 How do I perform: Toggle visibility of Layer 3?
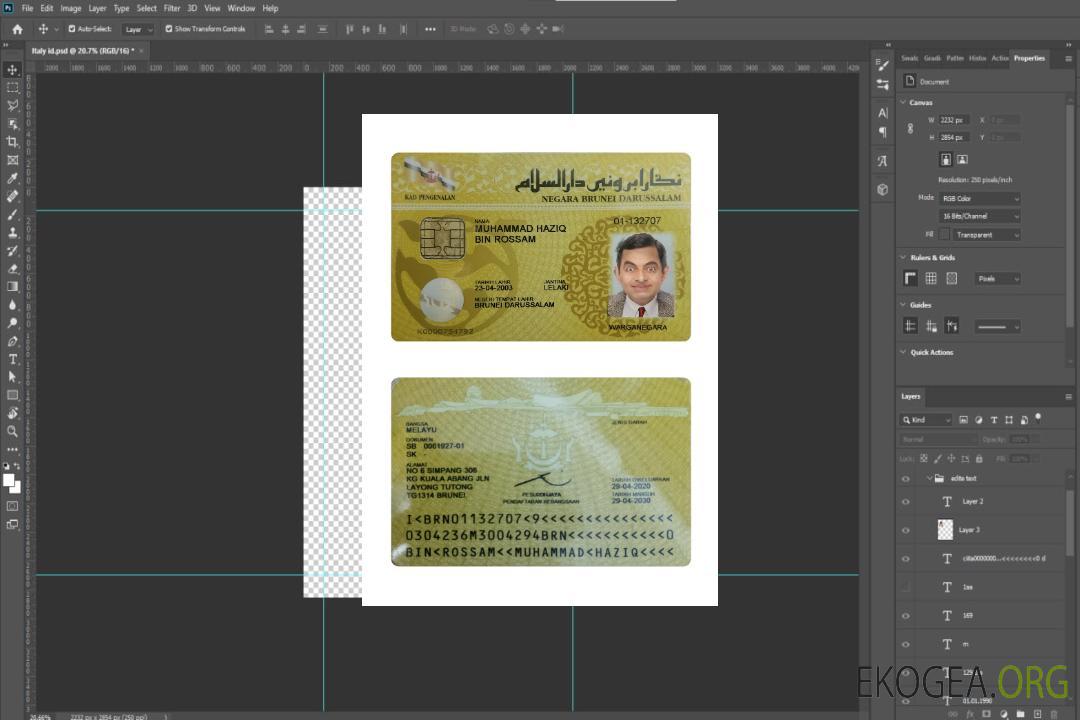tap(906, 530)
